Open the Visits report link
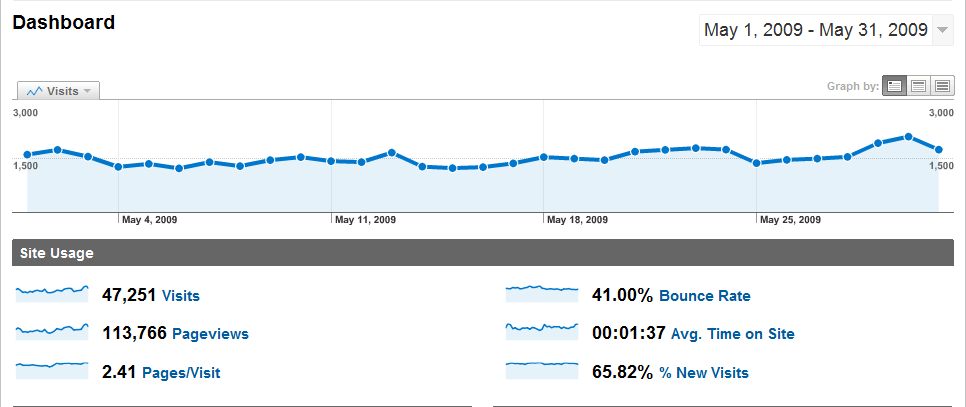Screen dimensions: 966x407 181,296
